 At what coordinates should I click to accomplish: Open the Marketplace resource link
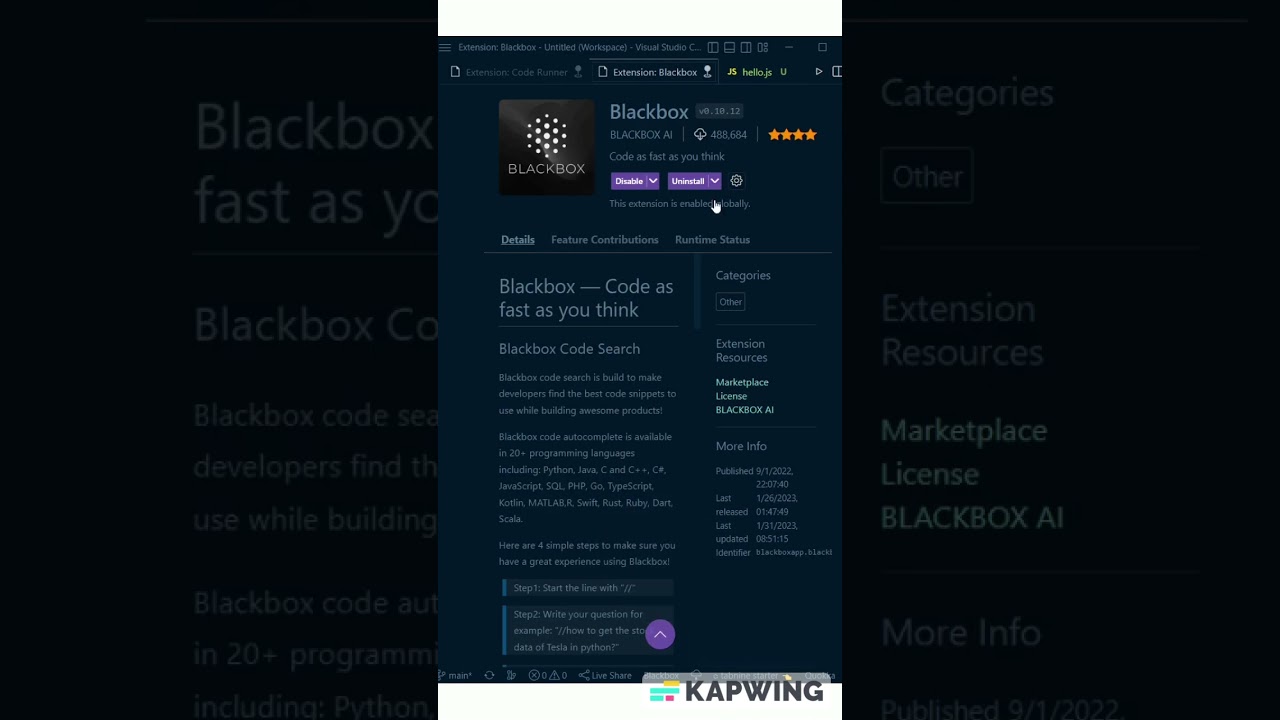(x=742, y=382)
